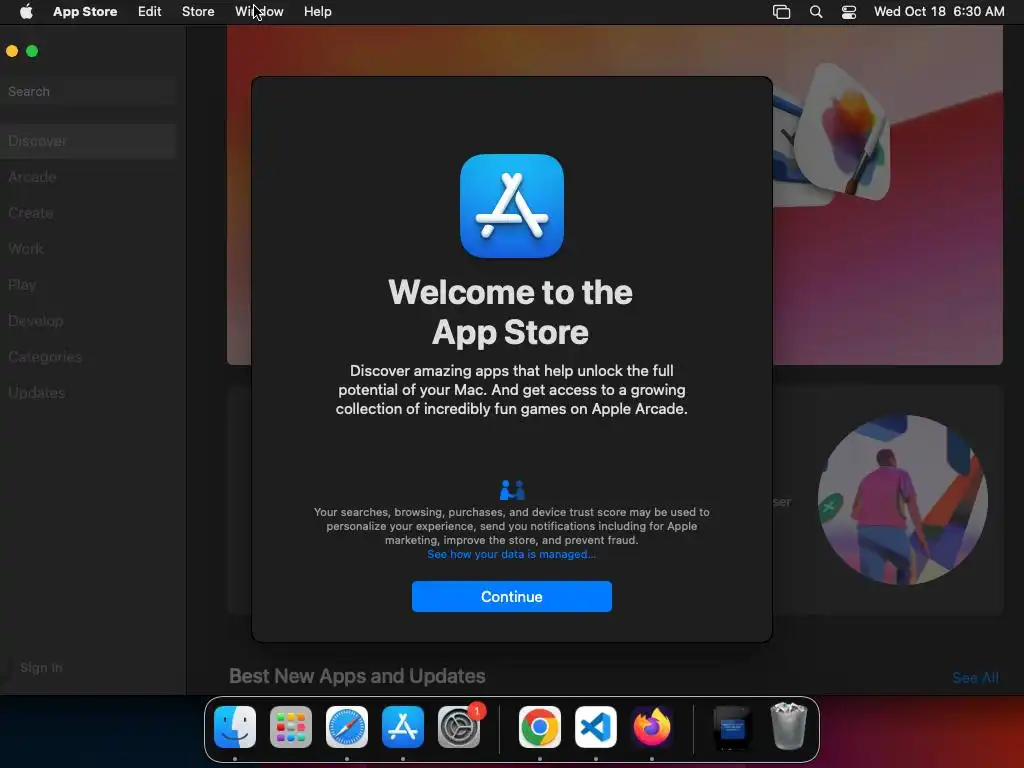1024x768 pixels.
Task: Open System Preferences from the Dock
Action: click(459, 726)
